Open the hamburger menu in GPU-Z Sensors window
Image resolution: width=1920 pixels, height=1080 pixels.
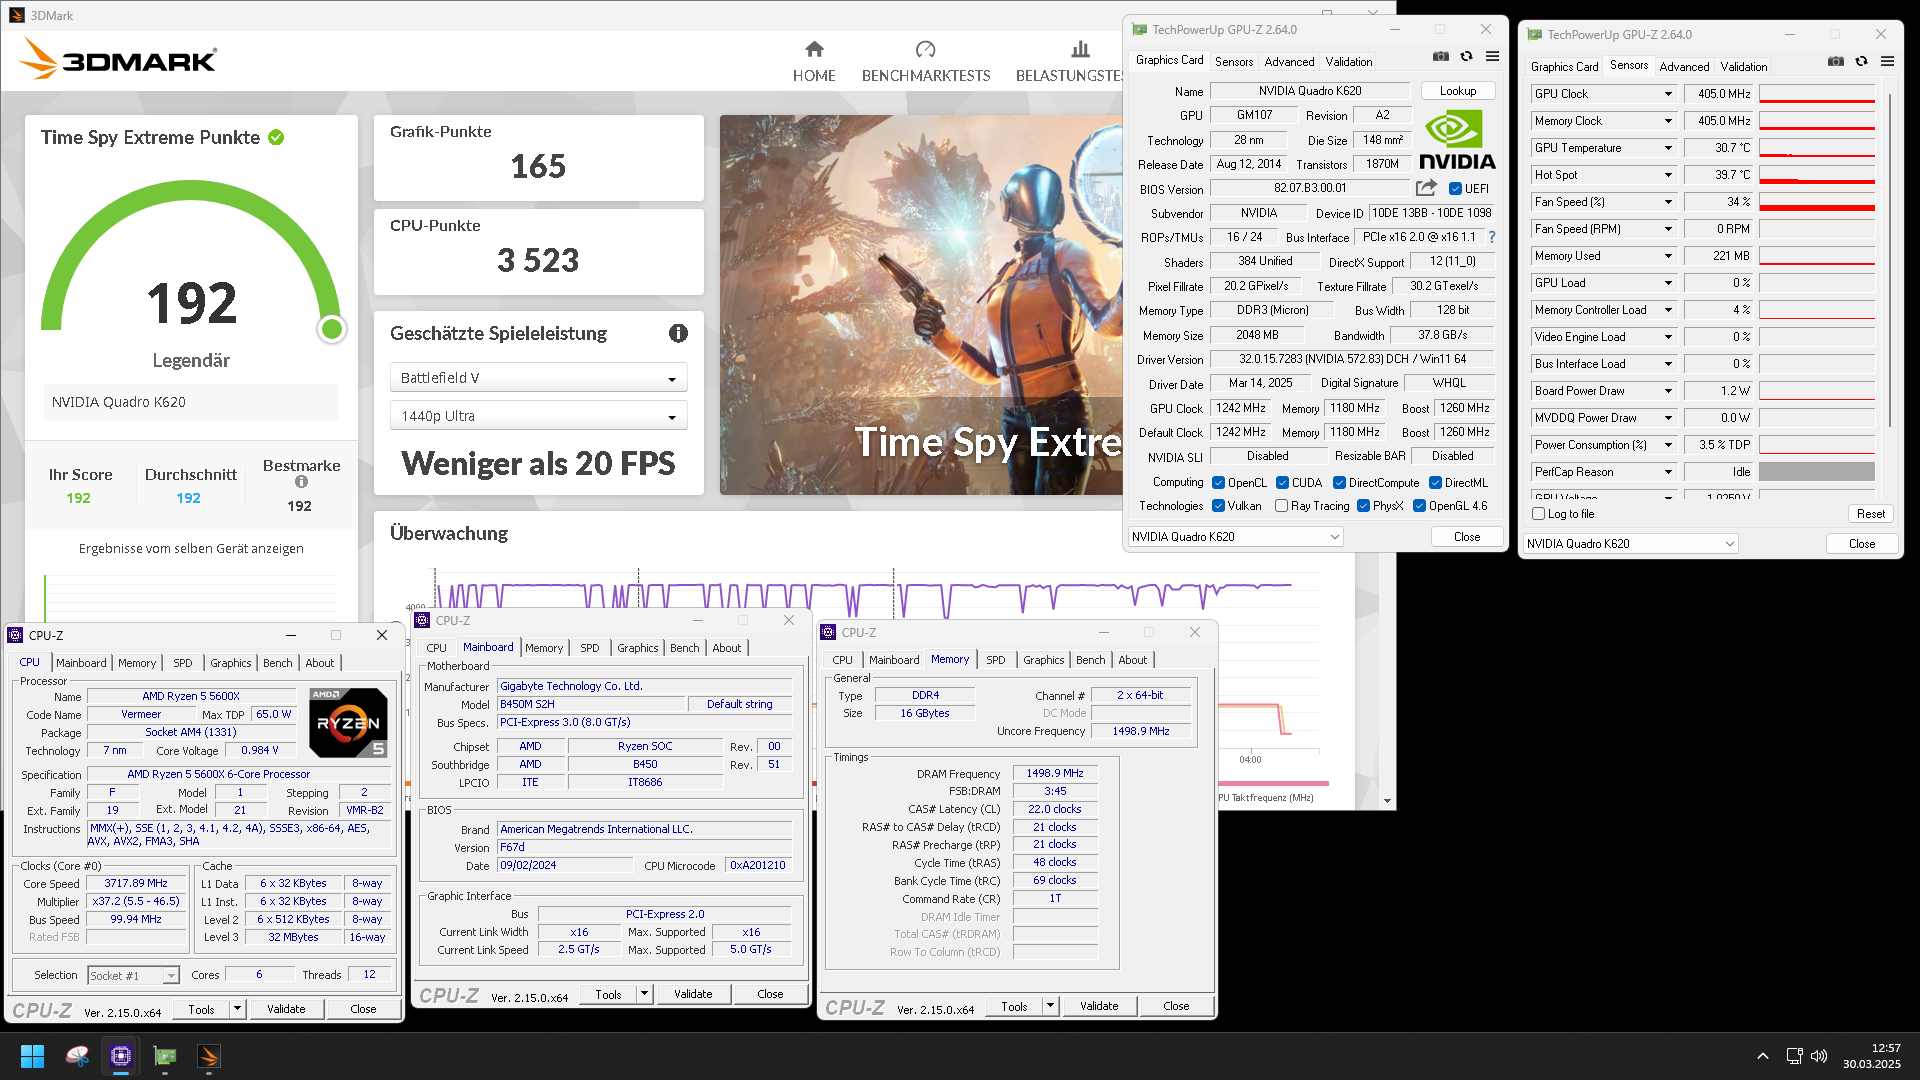tap(1887, 61)
